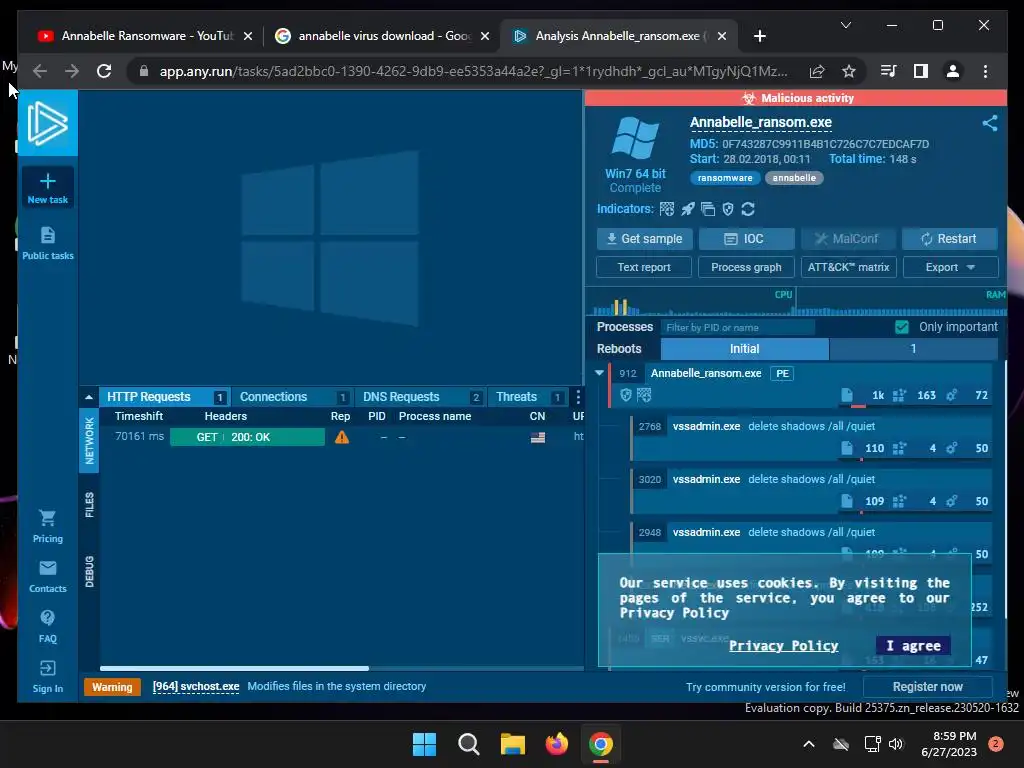
Task: Open the Export dropdown
Action: click(950, 267)
